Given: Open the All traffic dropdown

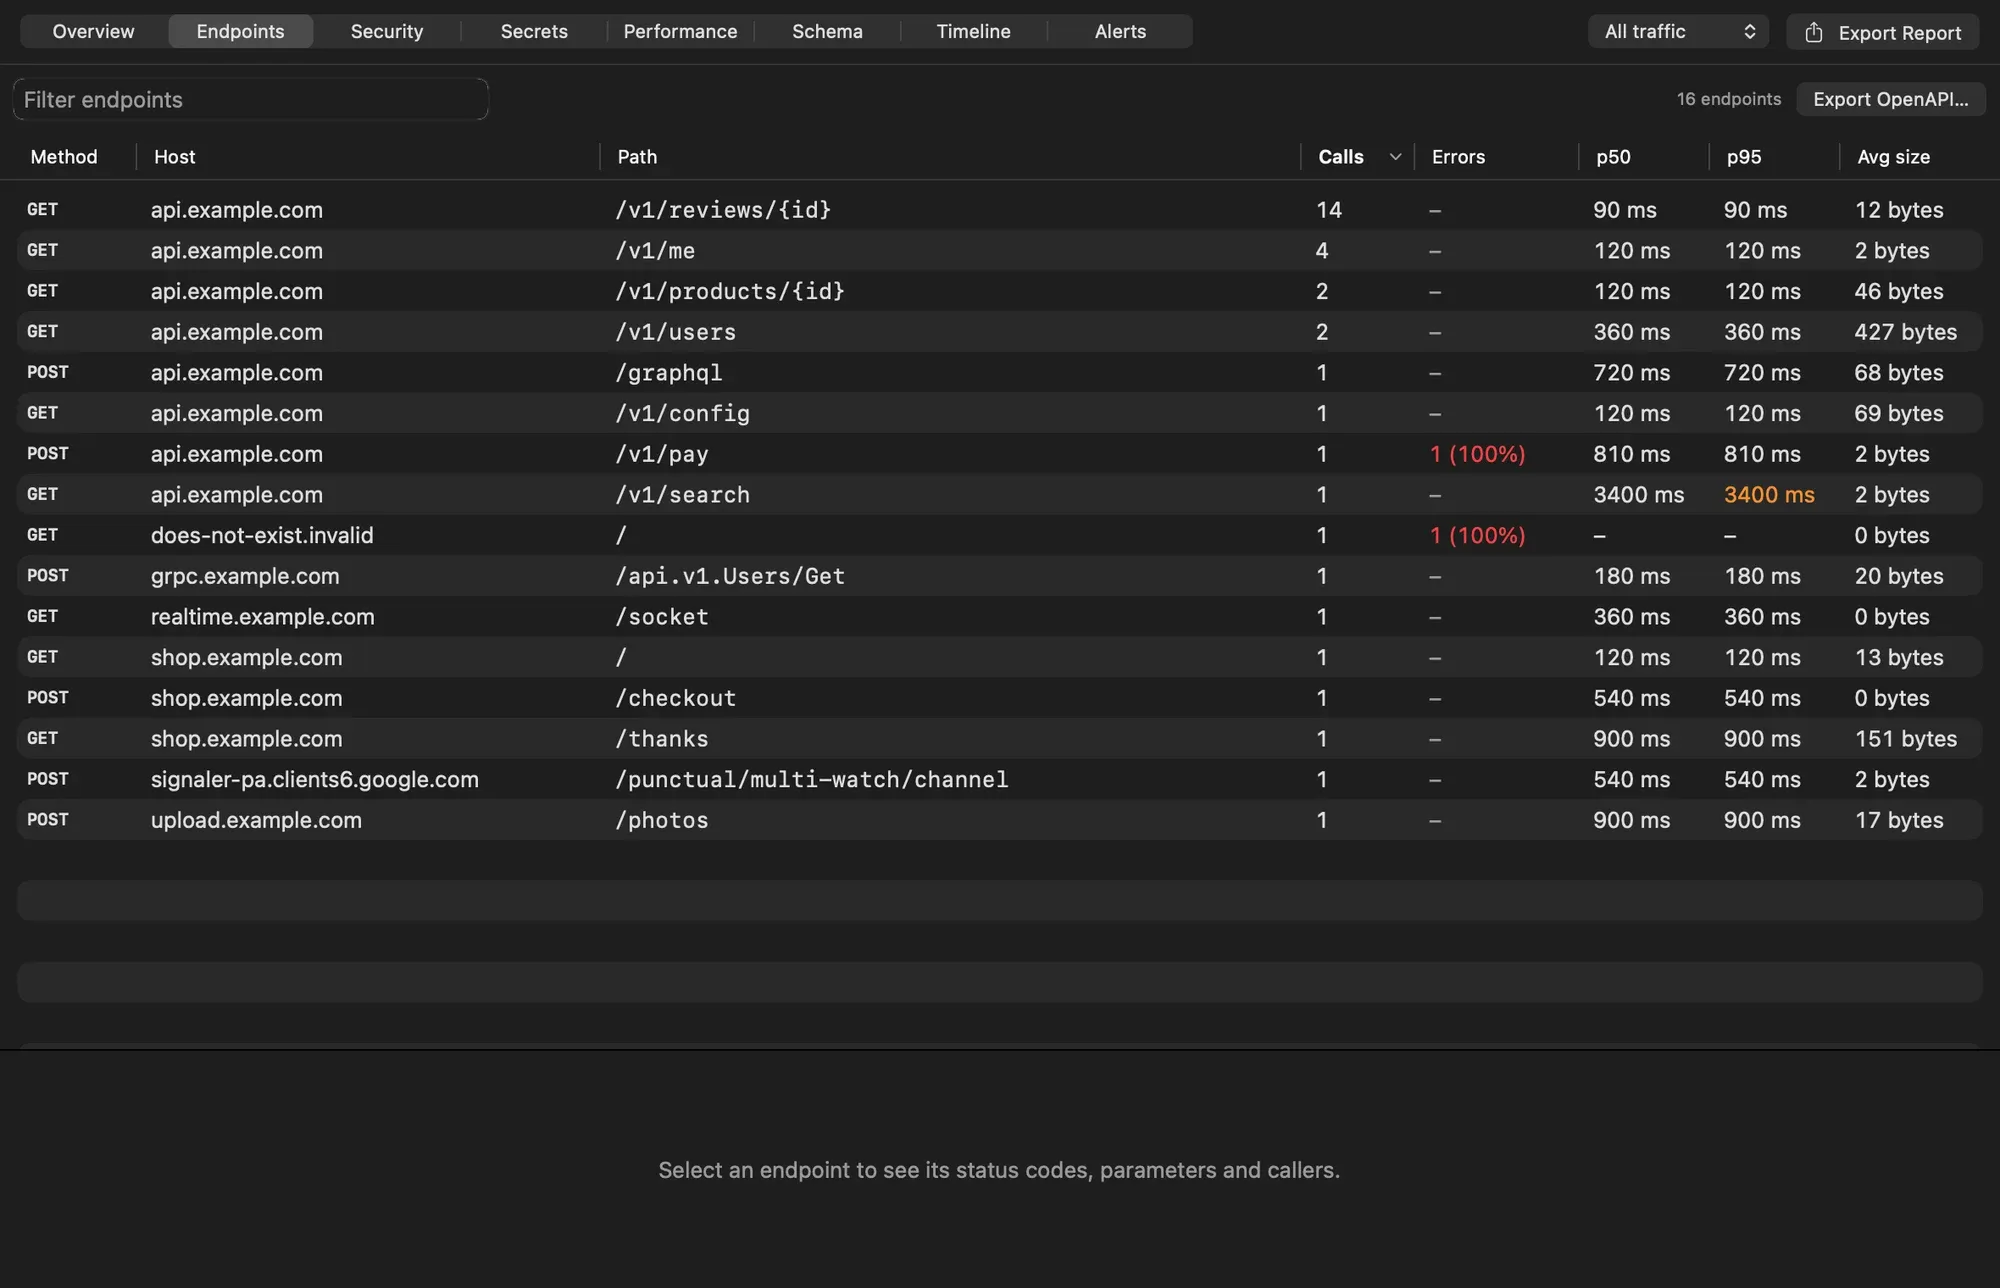Looking at the screenshot, I should pos(1678,31).
